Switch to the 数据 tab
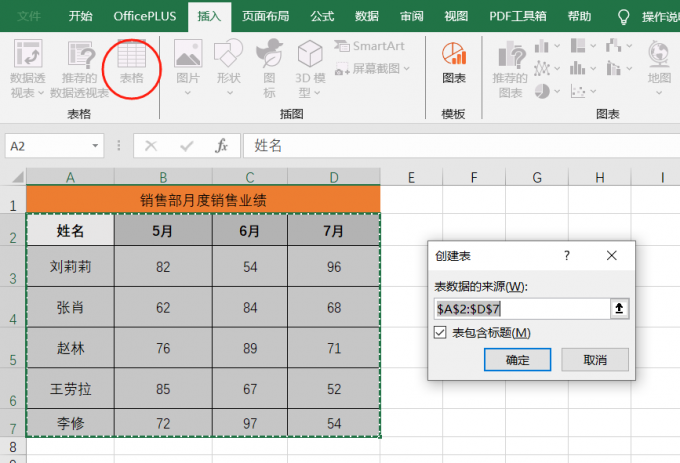680x463 pixels. (x=367, y=16)
